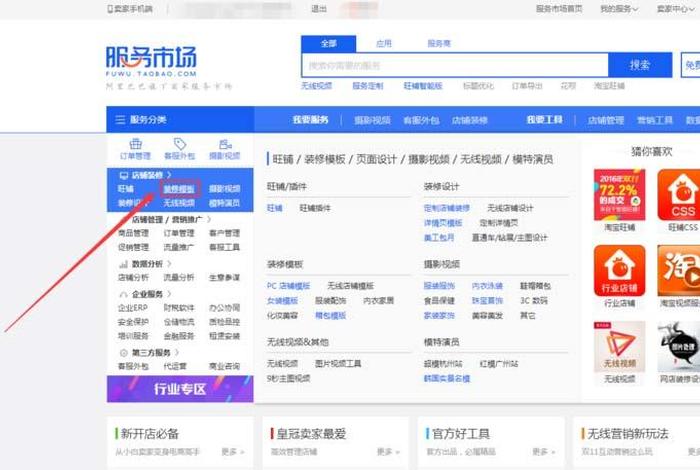Expand the 卖家中心 dropdown

(675, 8)
